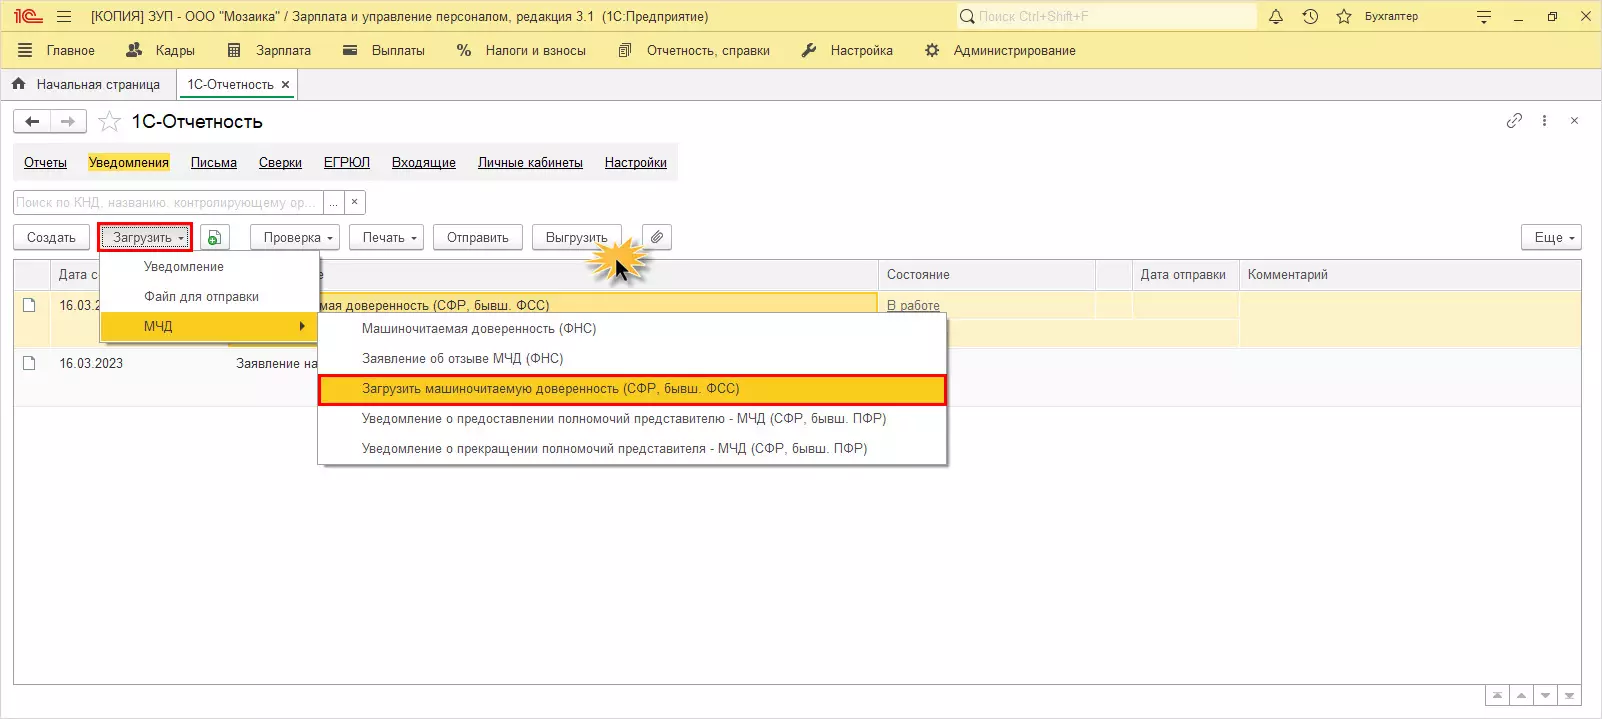Open the 1C main menu hamburger icon
The height and width of the screenshot is (719, 1602).
point(64,17)
